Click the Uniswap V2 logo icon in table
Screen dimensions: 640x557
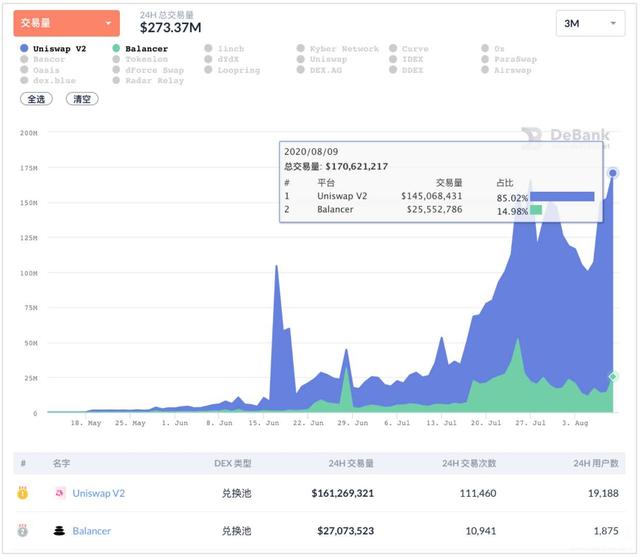click(60, 493)
